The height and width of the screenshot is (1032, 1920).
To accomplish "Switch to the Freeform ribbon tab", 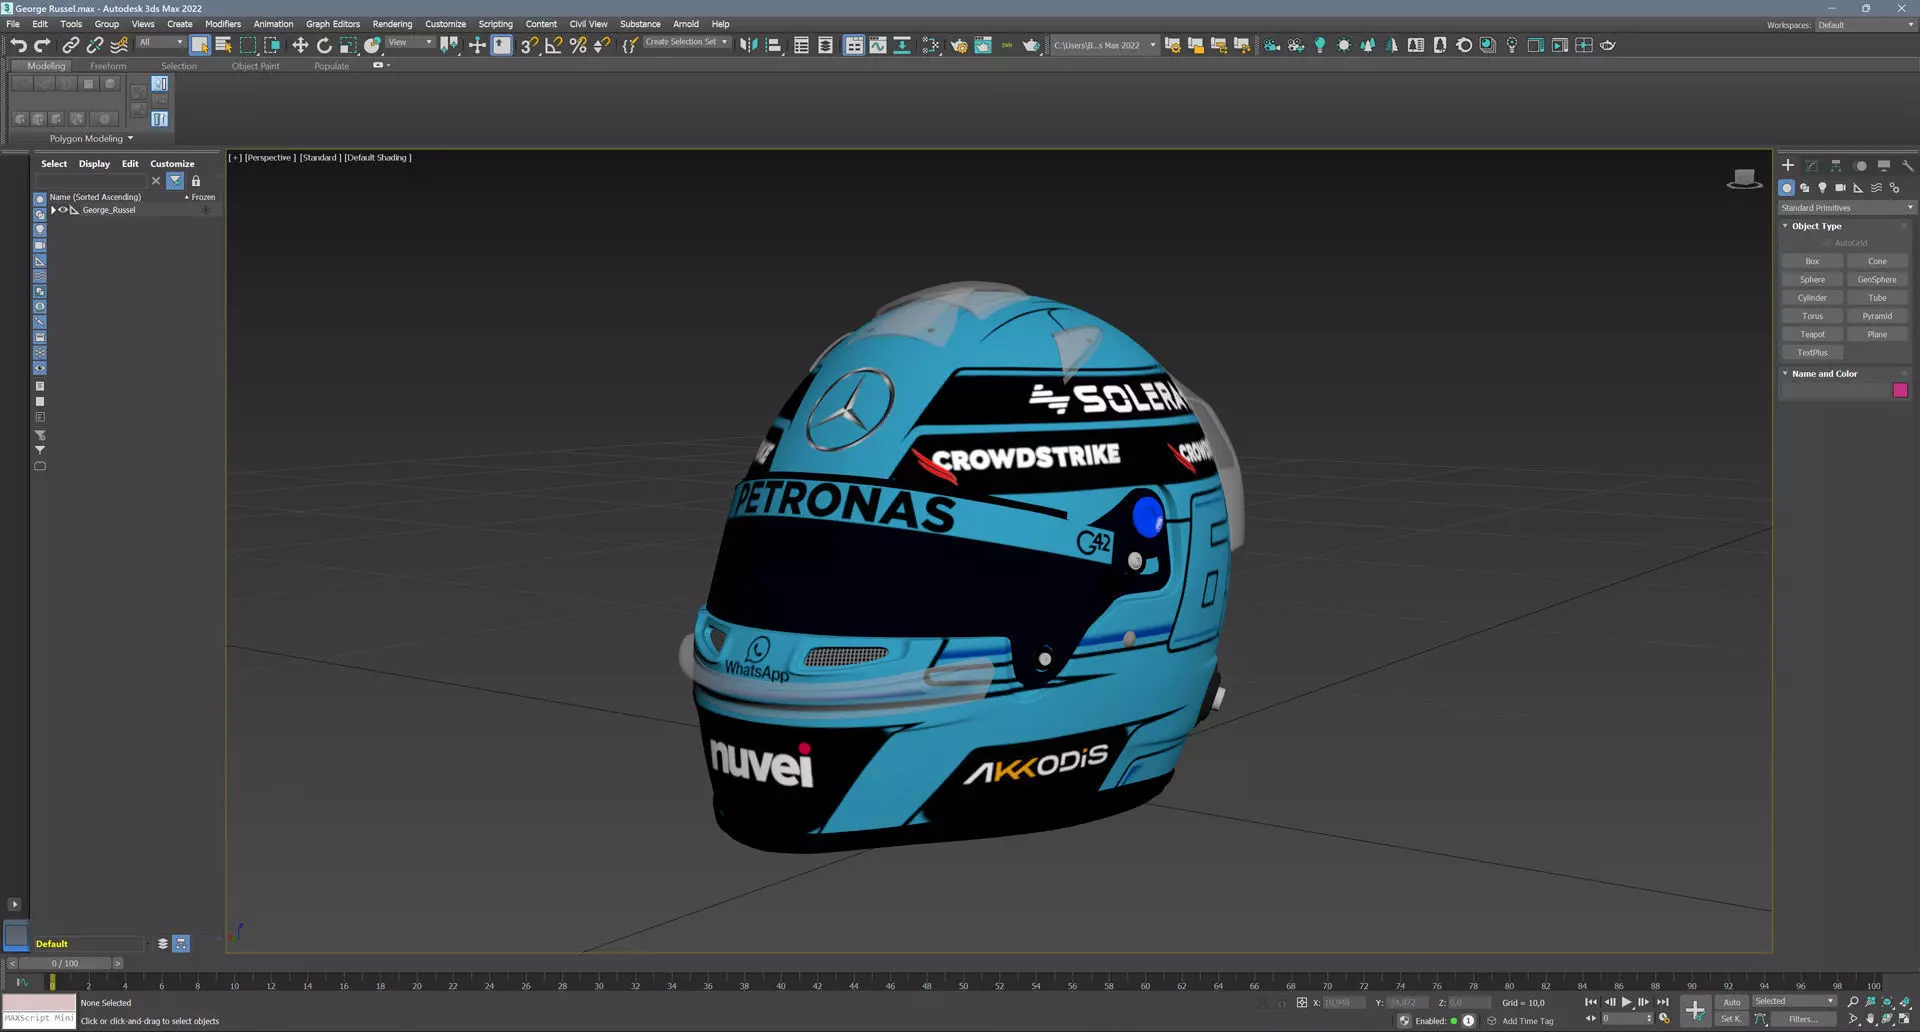I will pyautogui.click(x=108, y=66).
